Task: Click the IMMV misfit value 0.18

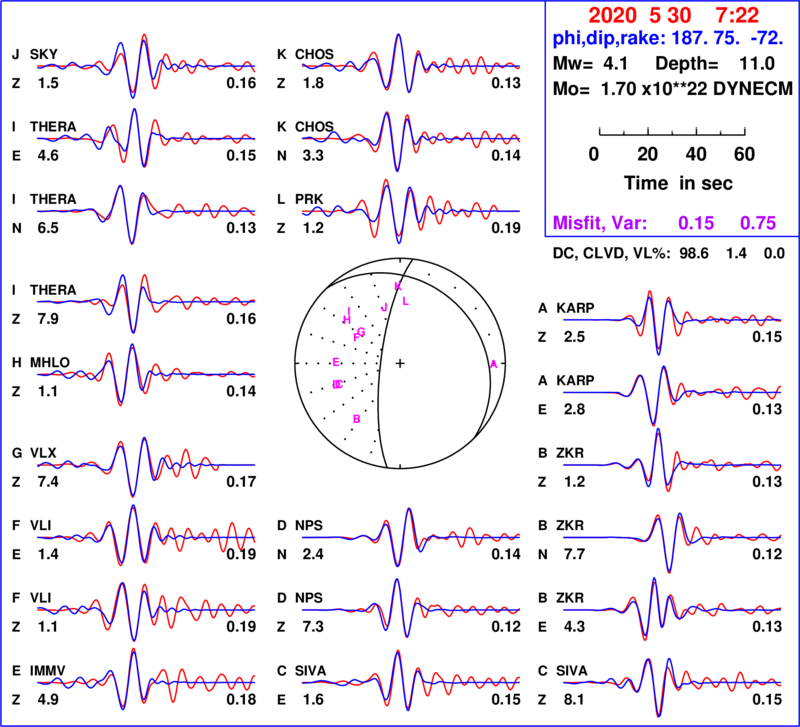Action: pos(241,699)
